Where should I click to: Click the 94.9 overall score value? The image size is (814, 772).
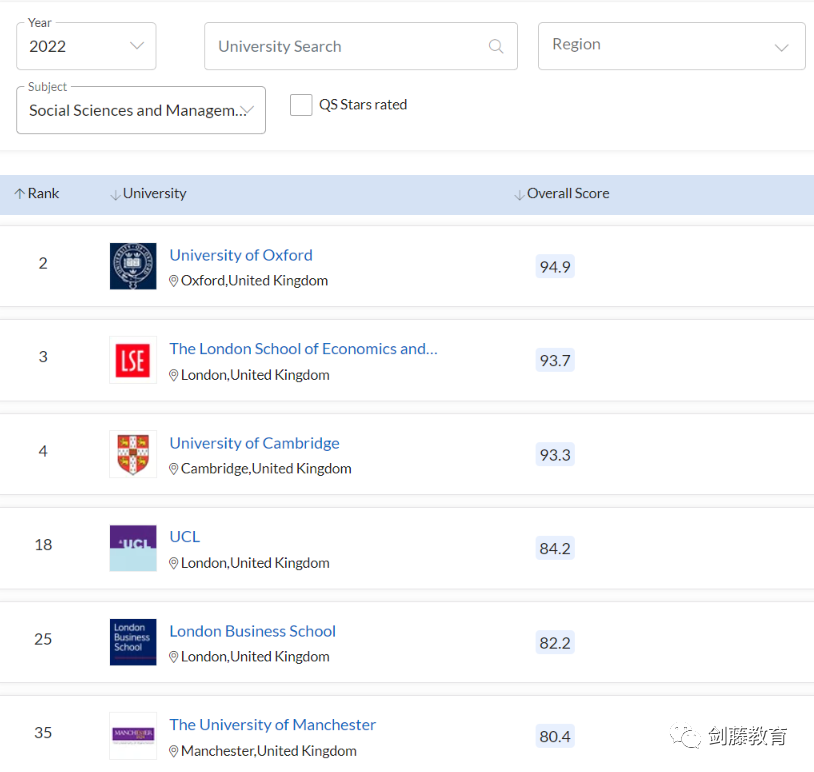pos(555,267)
